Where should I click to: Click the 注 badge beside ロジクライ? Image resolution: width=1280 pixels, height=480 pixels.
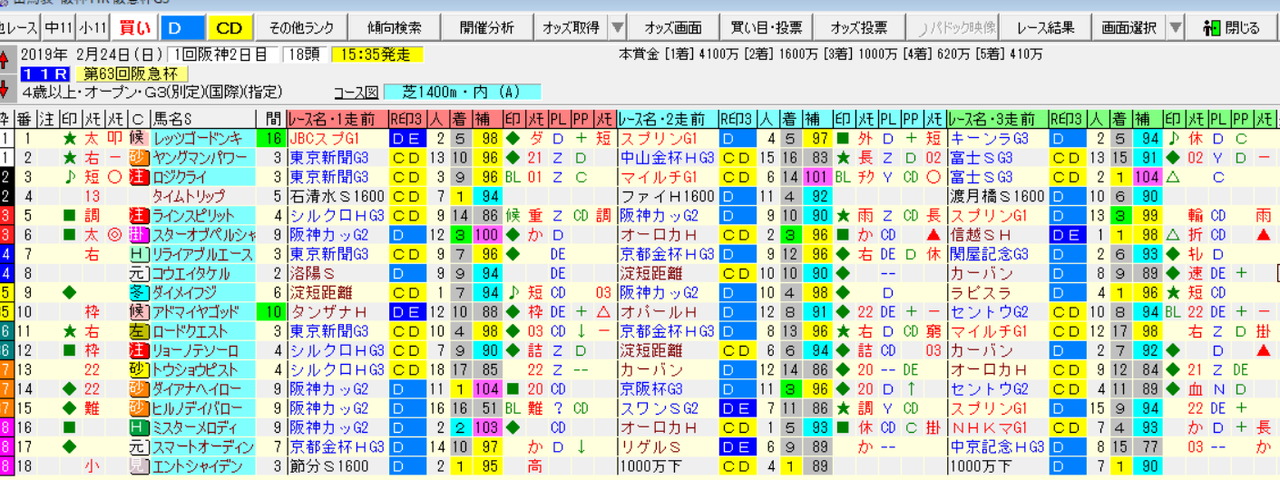[x=138, y=174]
